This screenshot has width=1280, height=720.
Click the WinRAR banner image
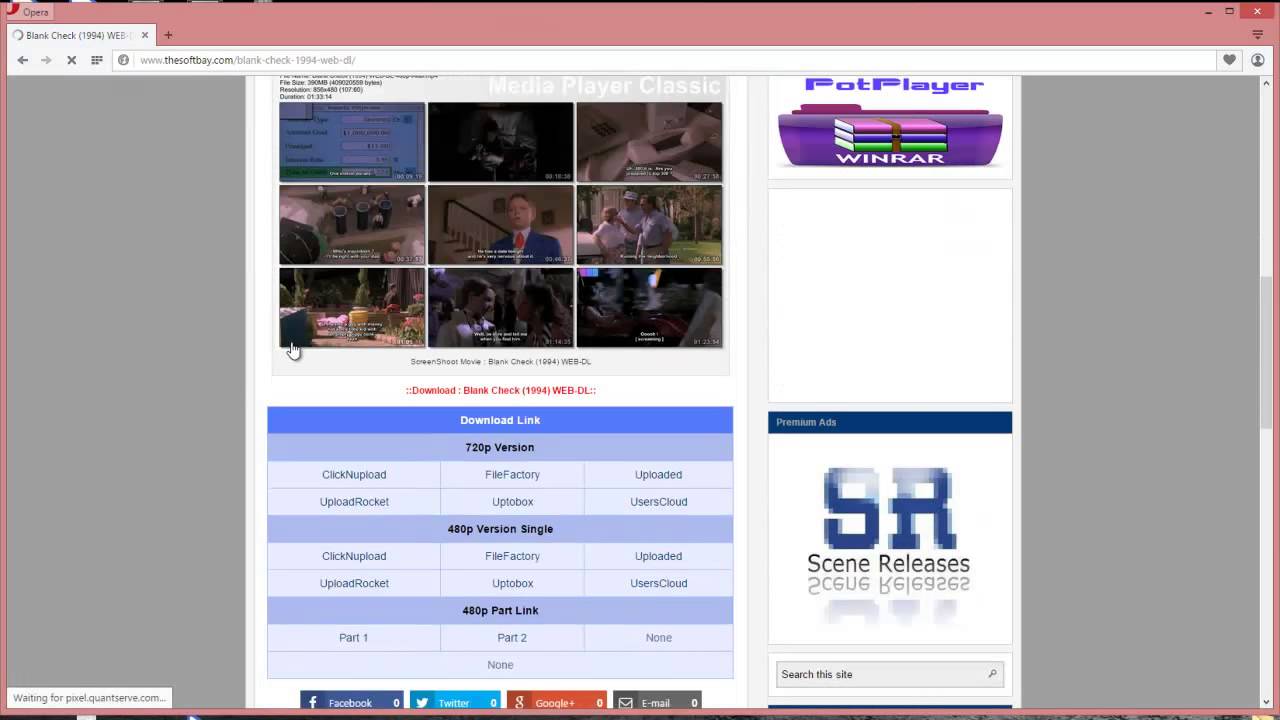click(x=890, y=138)
